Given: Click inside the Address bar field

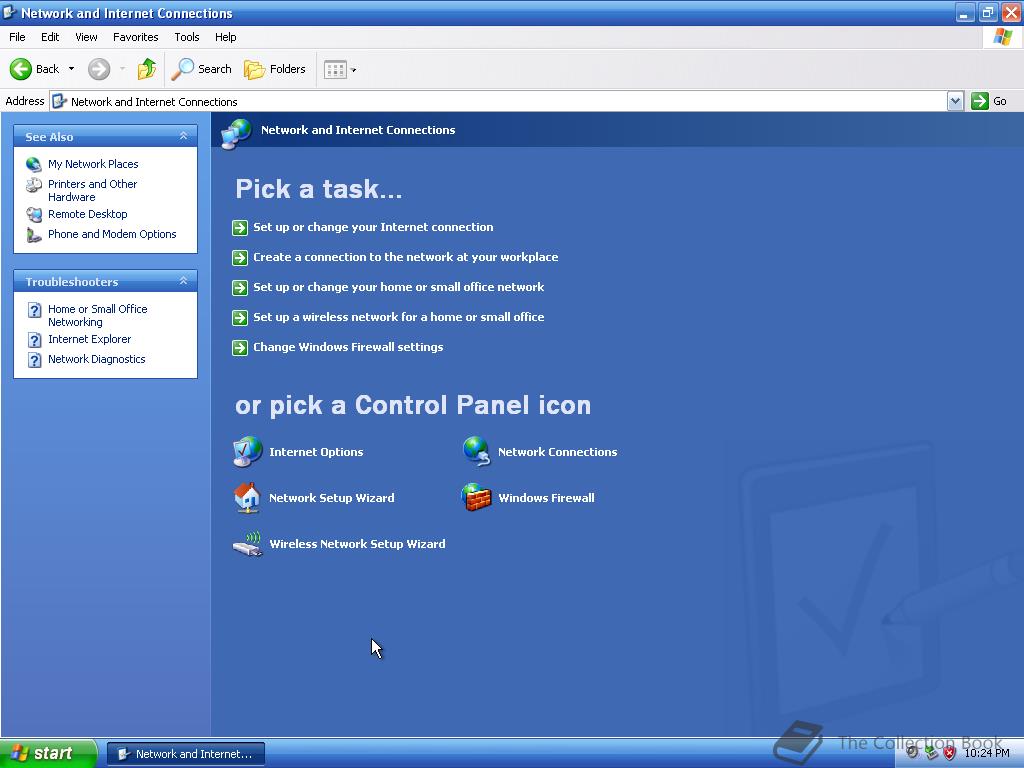Looking at the screenshot, I should click(x=499, y=101).
